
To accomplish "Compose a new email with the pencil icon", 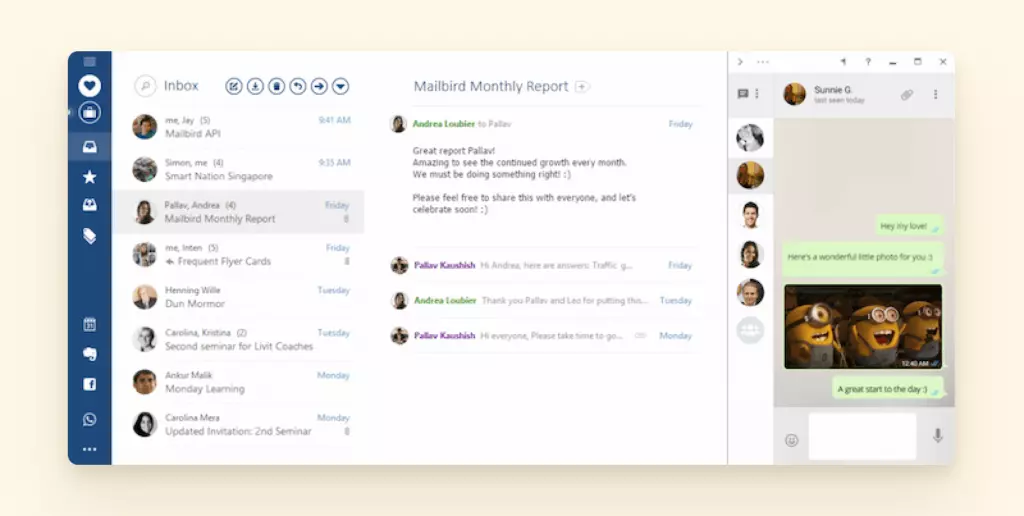I will (234, 86).
